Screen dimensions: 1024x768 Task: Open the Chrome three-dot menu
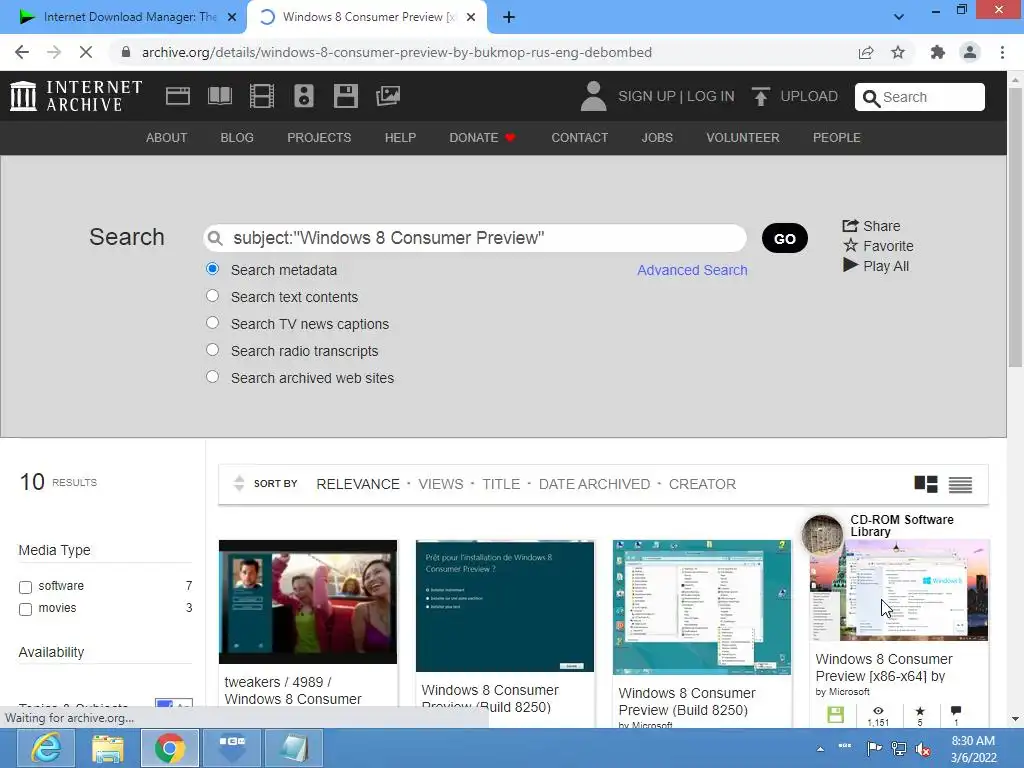click(1002, 52)
